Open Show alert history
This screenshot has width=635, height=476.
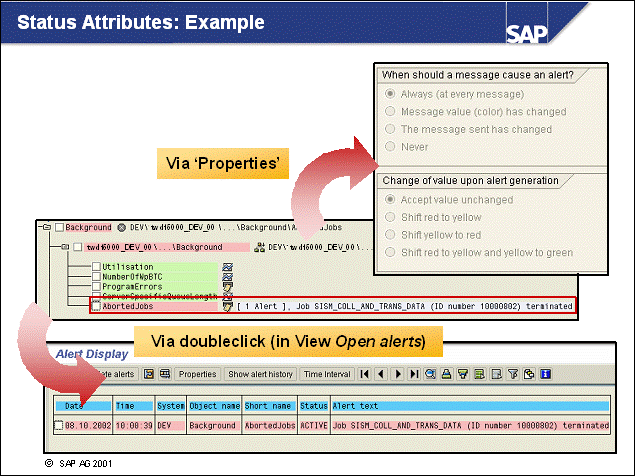tap(260, 374)
